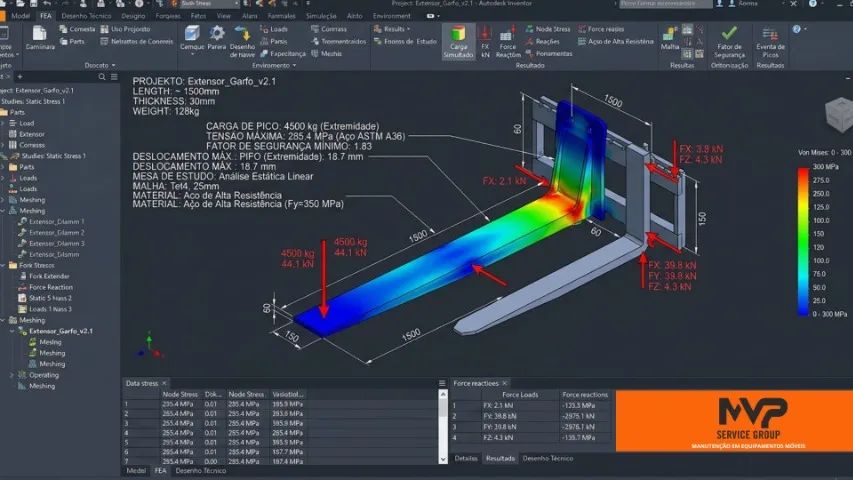Viewport: 853px width, 480px height.
Task: Click the Force Reactom icon
Action: [x=507, y=34]
